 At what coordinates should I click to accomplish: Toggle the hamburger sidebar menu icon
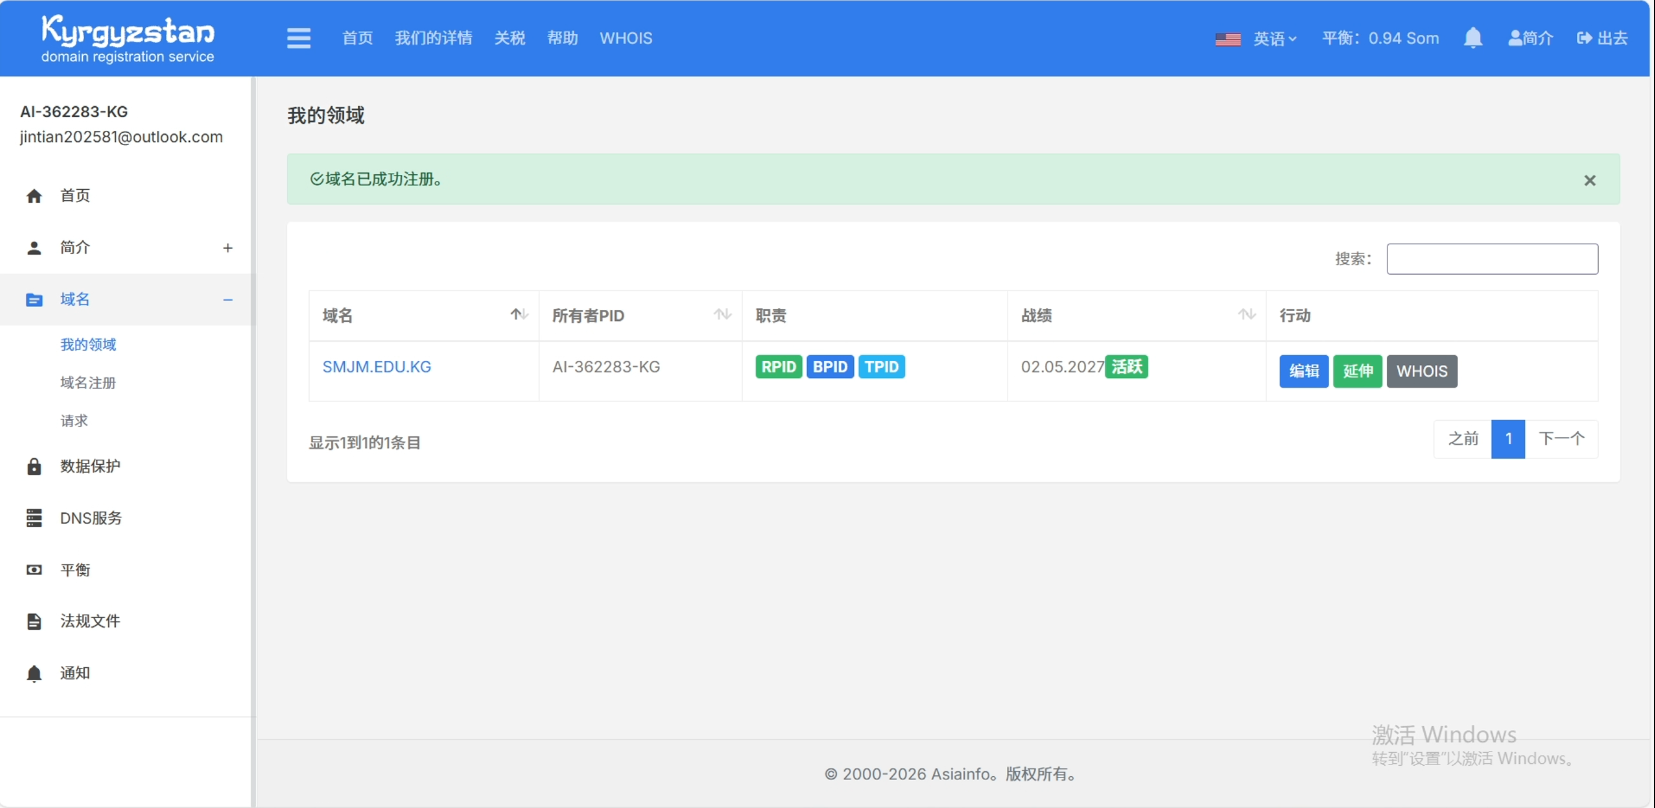299,38
